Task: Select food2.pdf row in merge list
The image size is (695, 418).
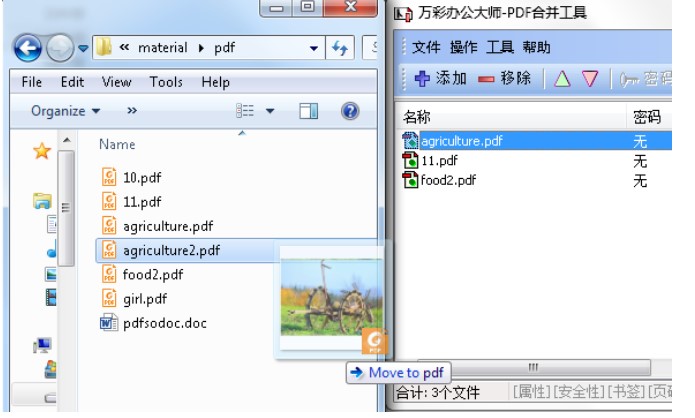Action: tap(536, 180)
